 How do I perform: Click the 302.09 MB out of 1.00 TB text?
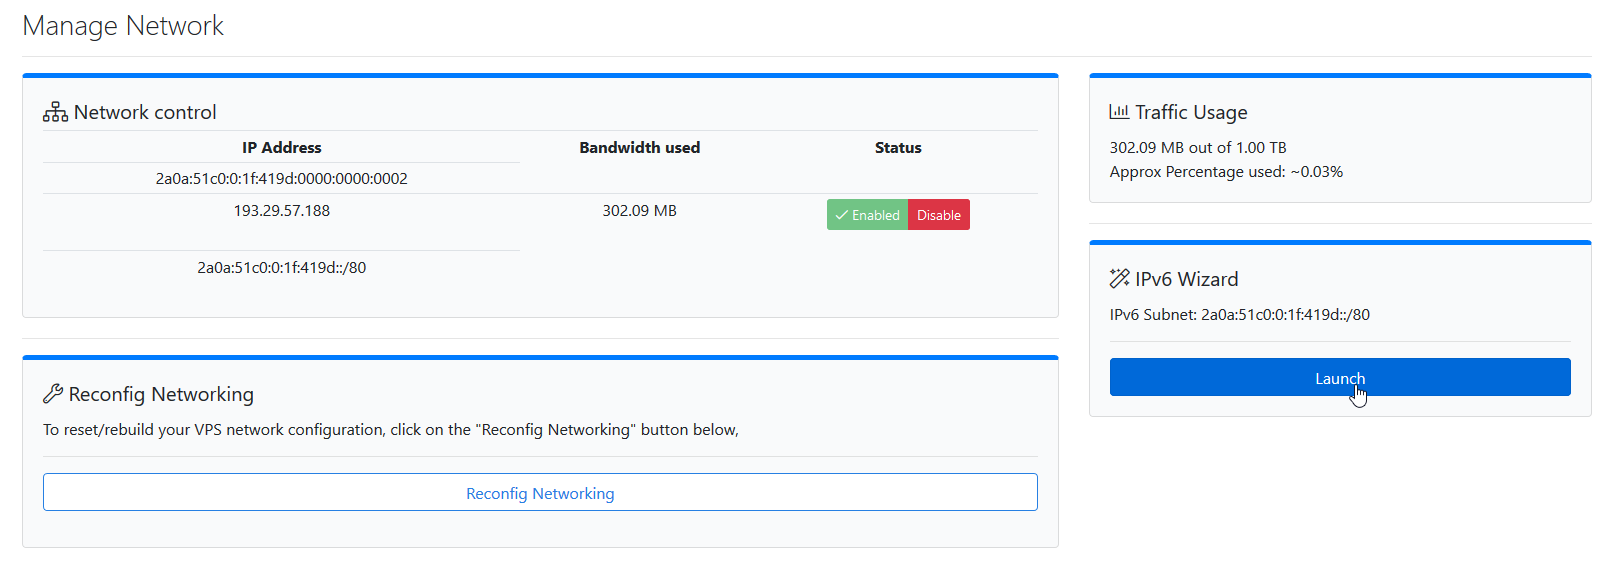coord(1198,148)
